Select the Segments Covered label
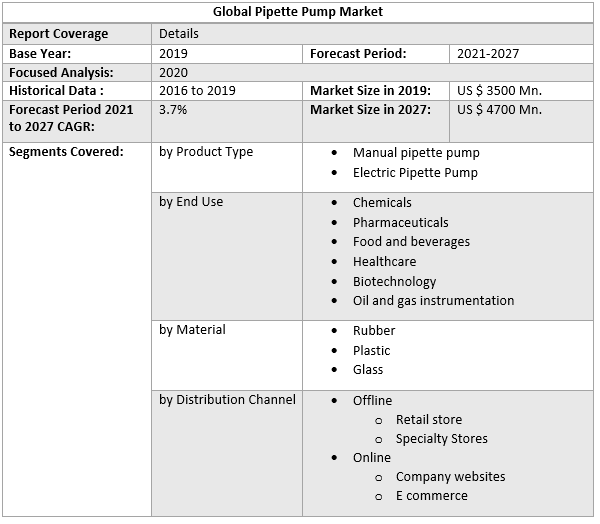 click(66, 152)
